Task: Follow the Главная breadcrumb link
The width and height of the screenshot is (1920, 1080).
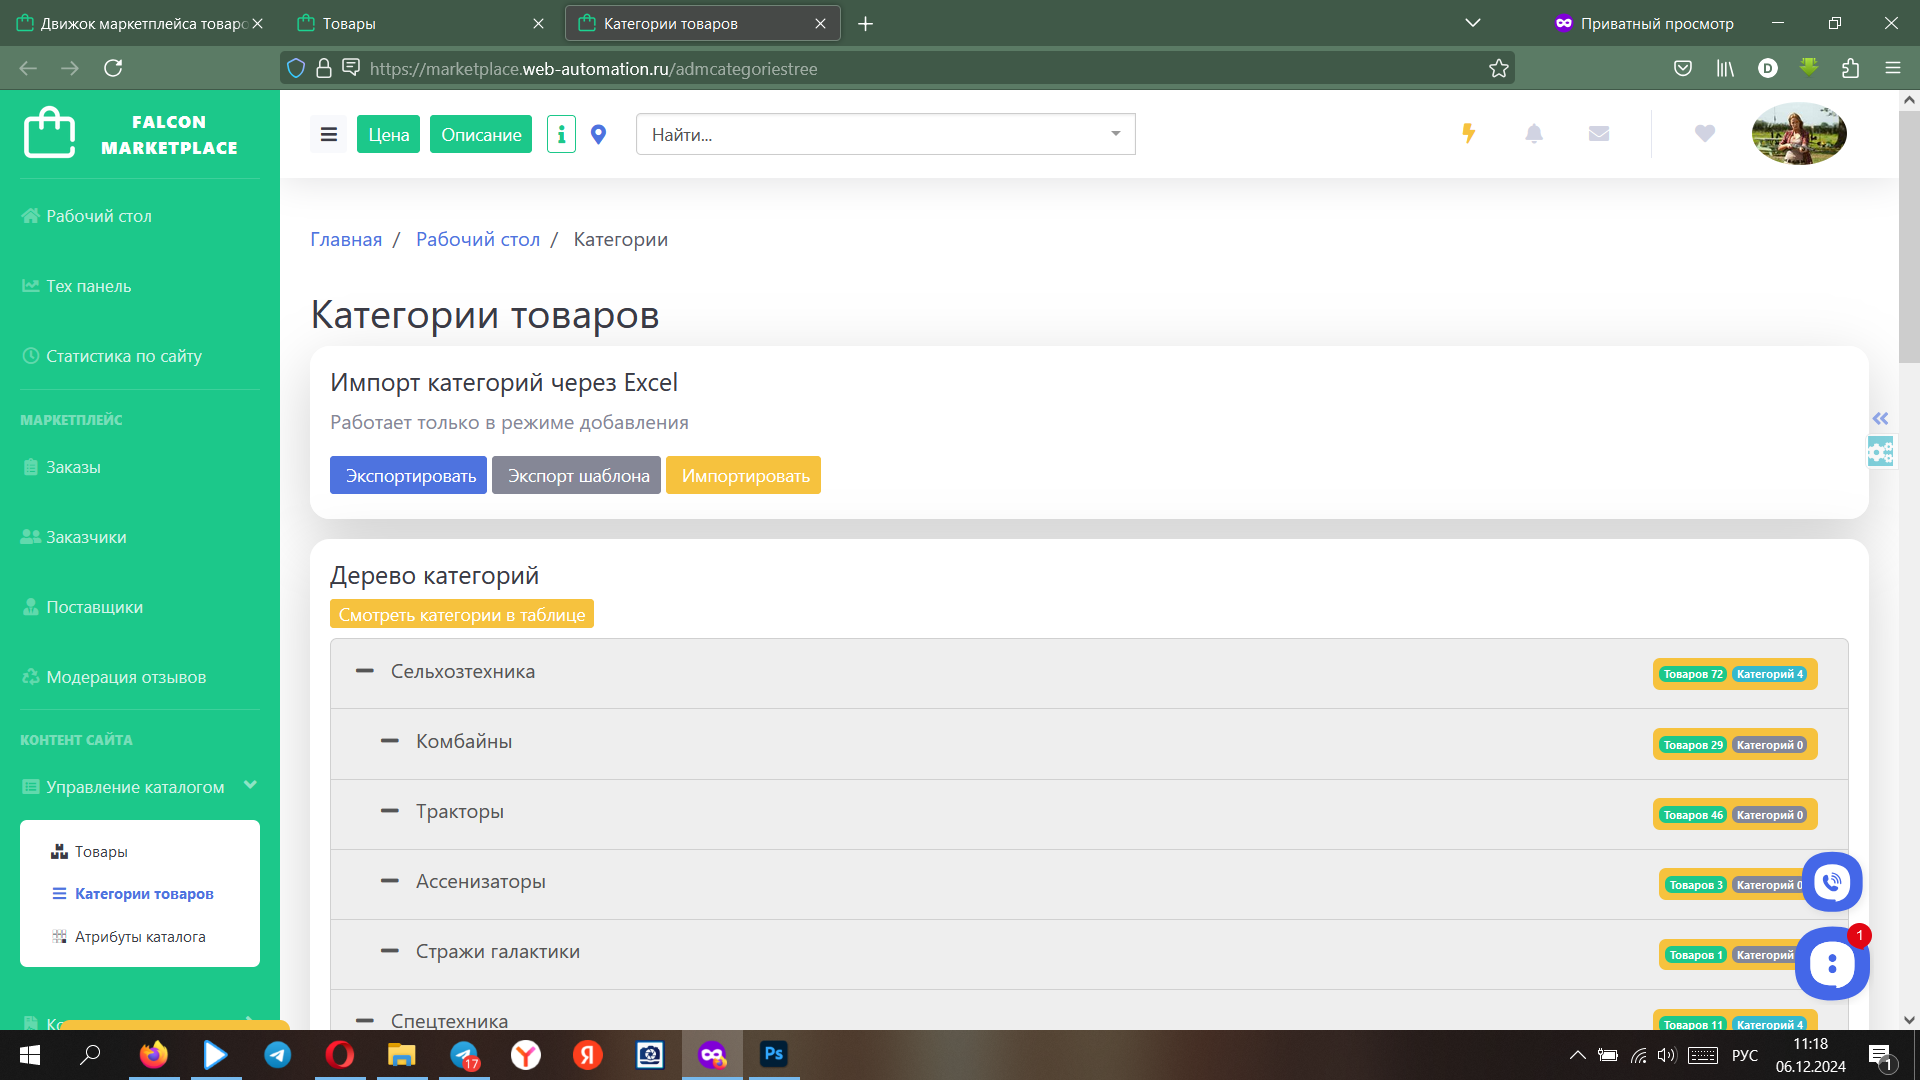Action: (x=345, y=239)
